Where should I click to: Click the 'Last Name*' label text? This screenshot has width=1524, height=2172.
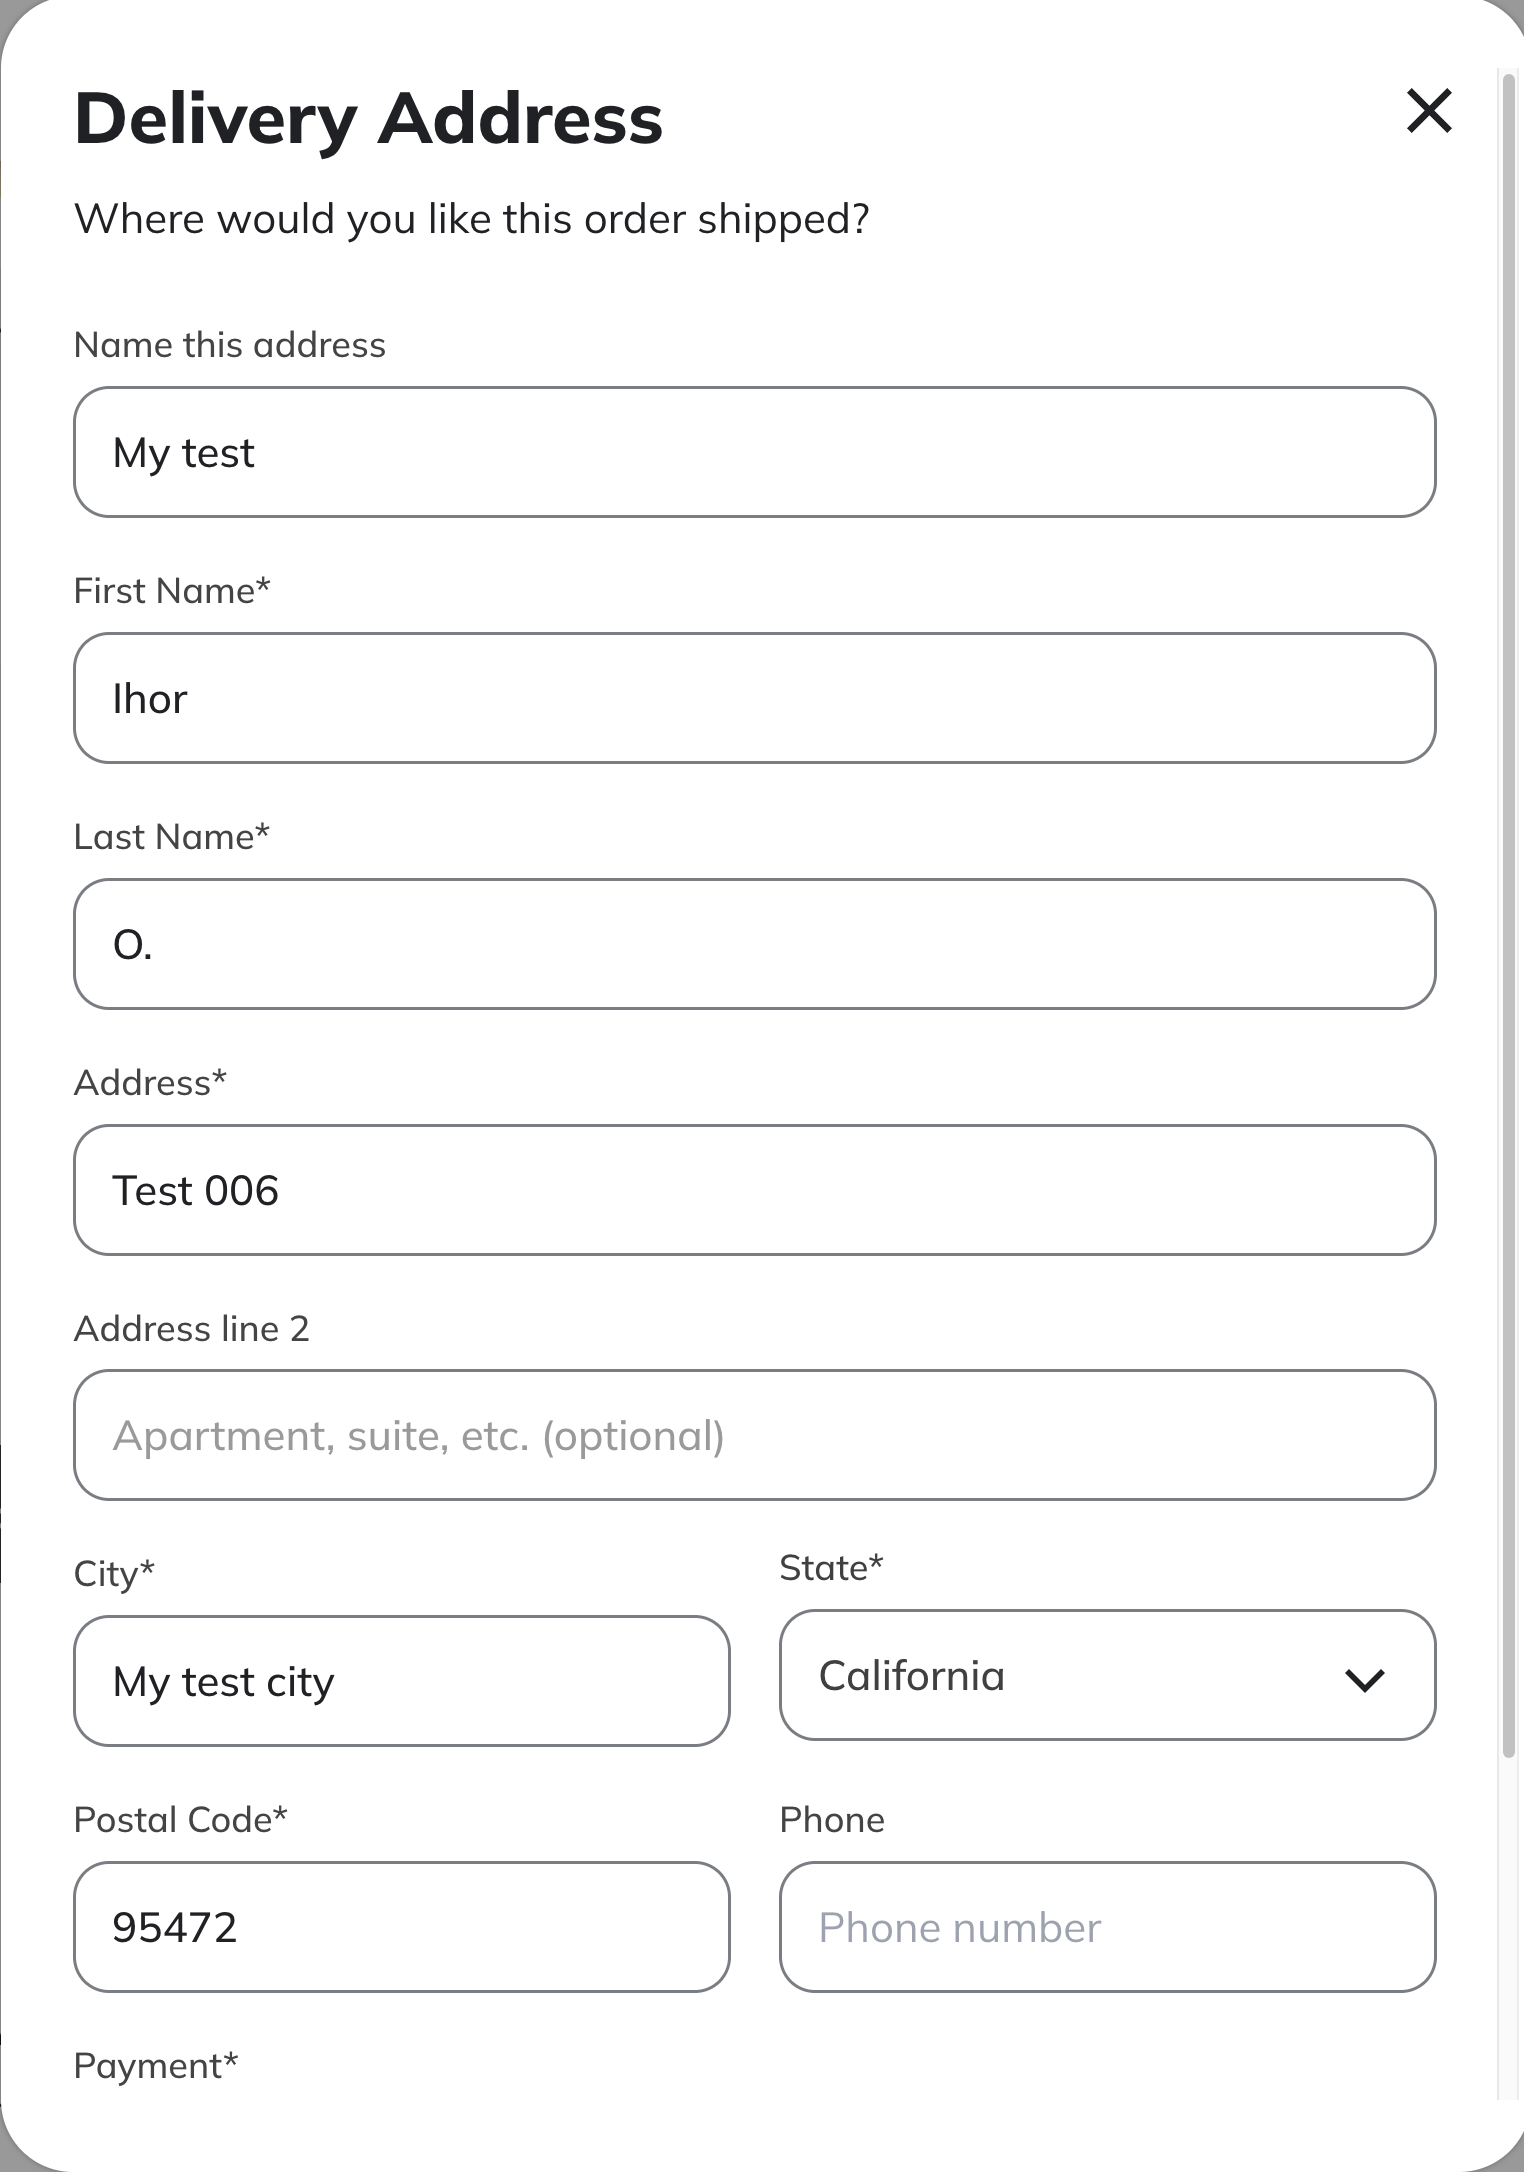coord(172,837)
